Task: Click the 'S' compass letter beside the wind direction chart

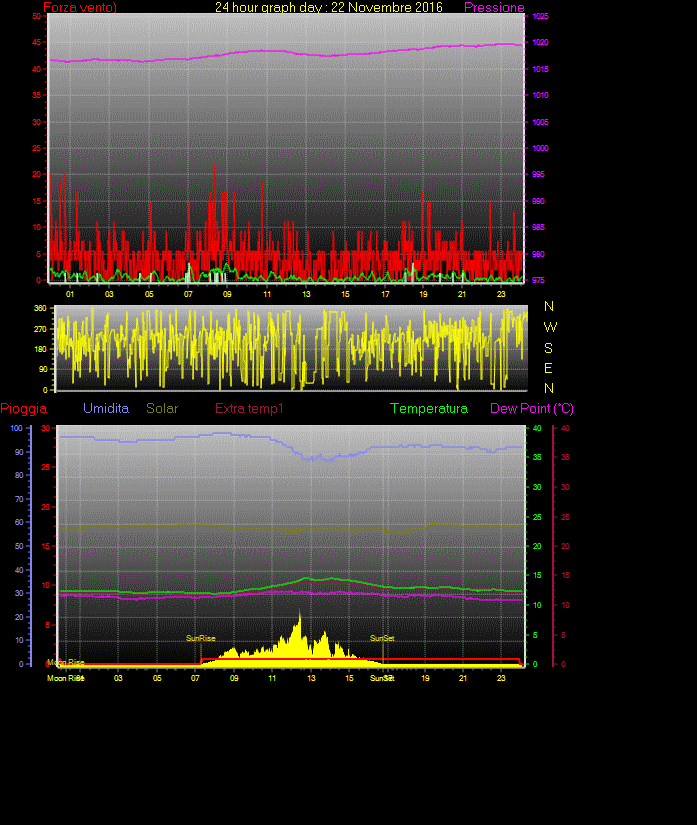Action: 548,348
